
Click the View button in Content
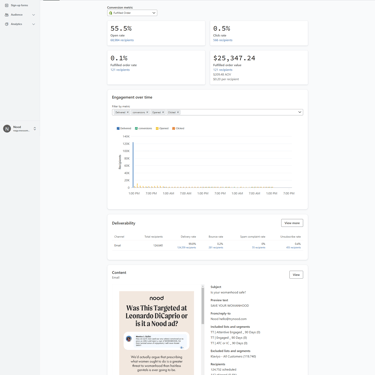coord(296,275)
